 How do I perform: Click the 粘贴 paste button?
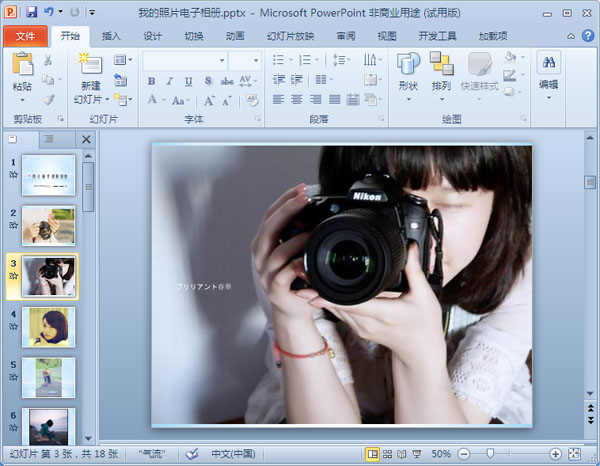pyautogui.click(x=22, y=77)
